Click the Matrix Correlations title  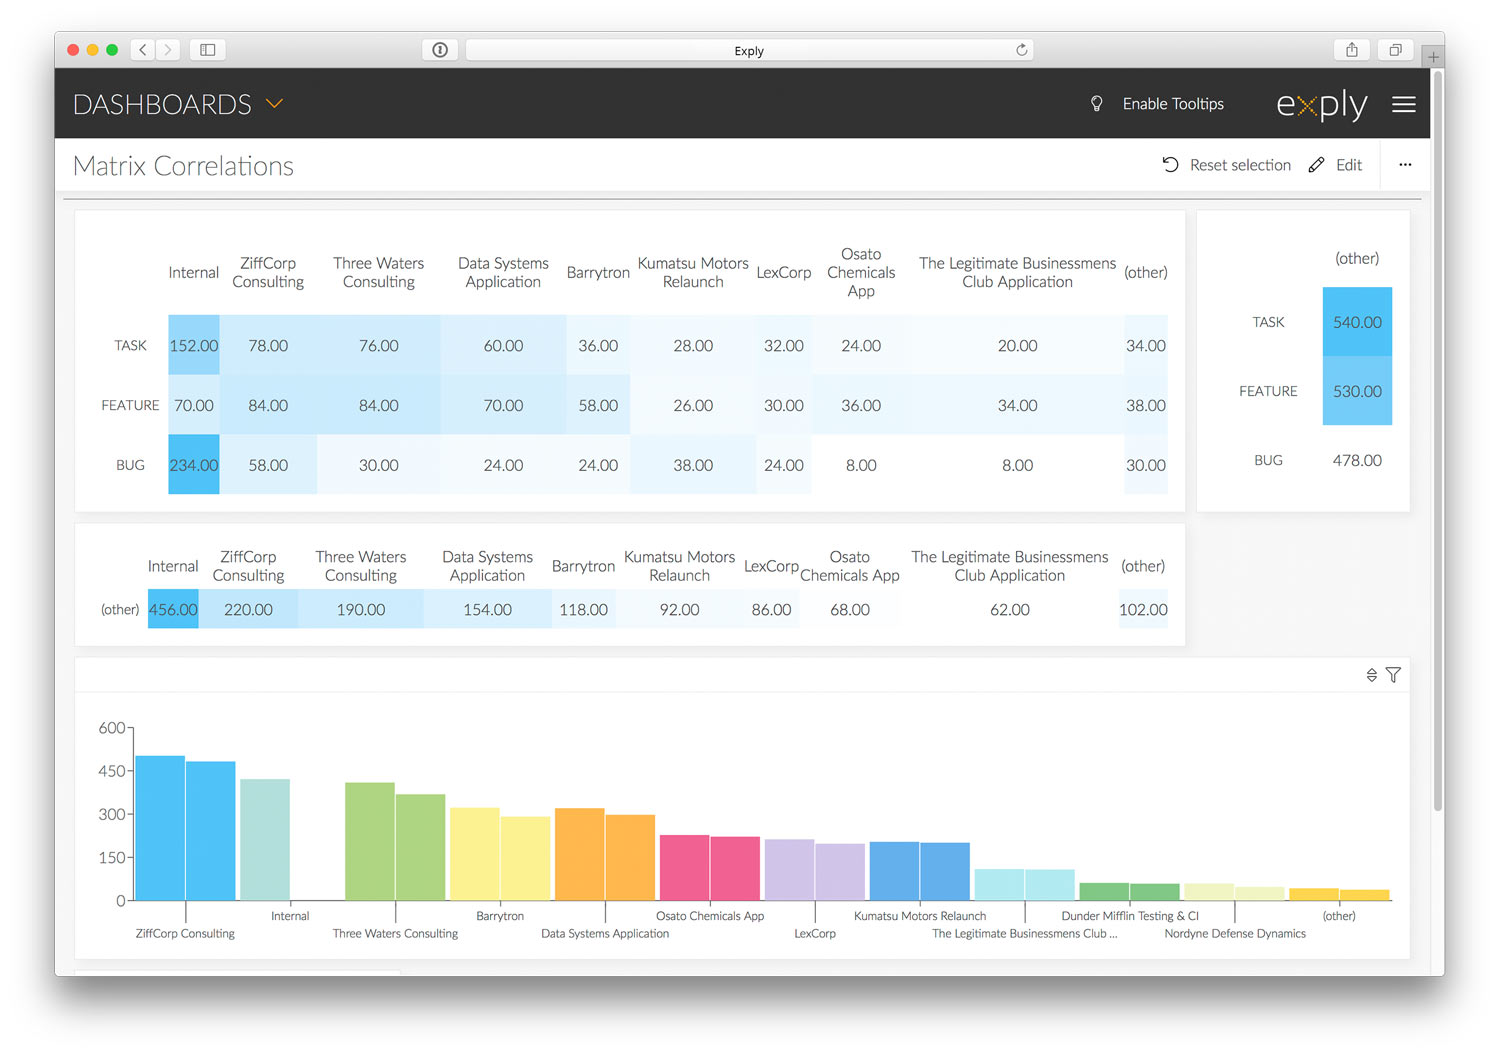pyautogui.click(x=183, y=166)
